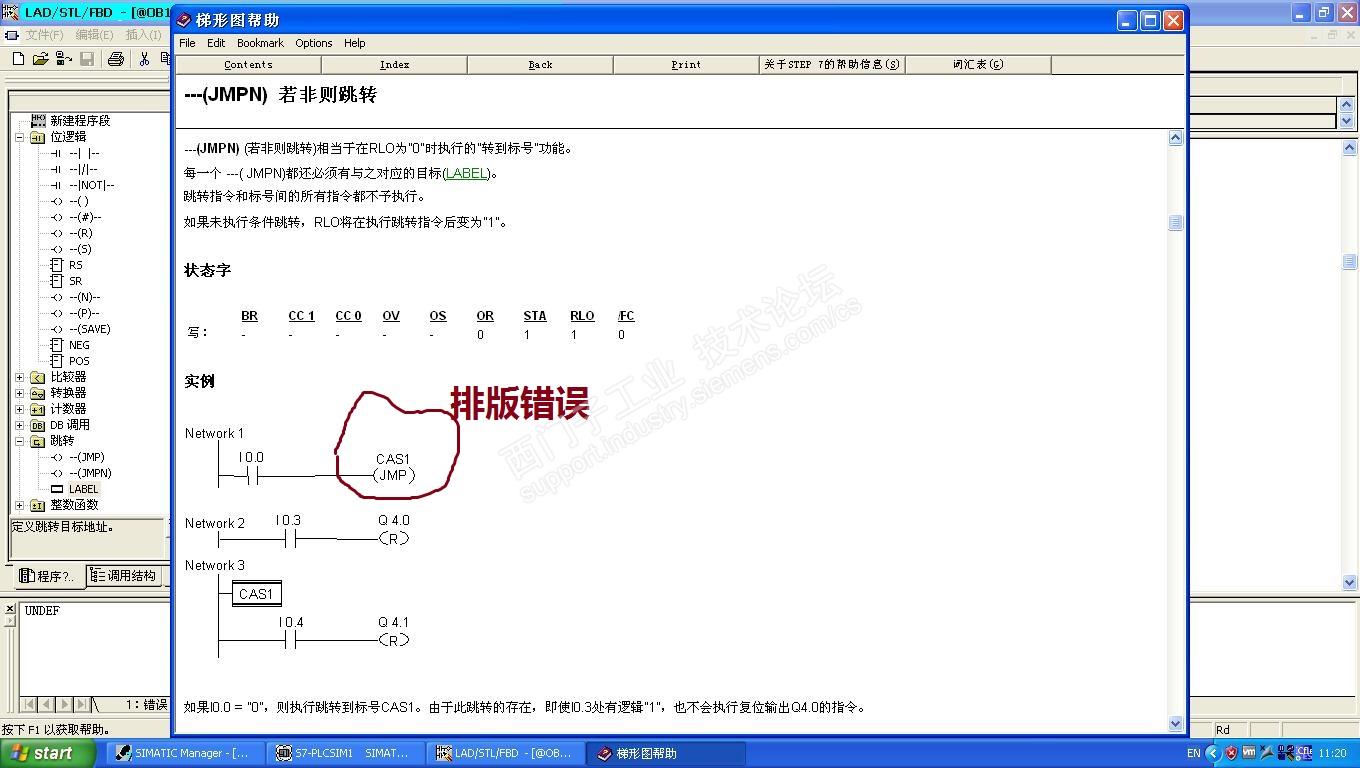
Task: Click the red security shield tray icon
Action: coord(1231,754)
